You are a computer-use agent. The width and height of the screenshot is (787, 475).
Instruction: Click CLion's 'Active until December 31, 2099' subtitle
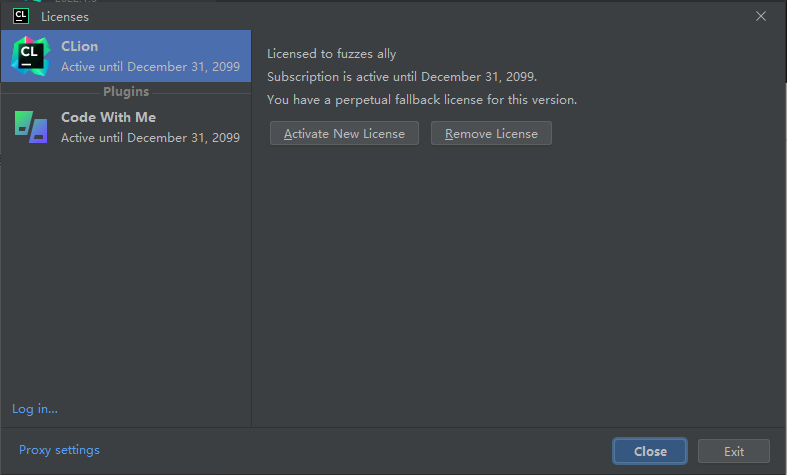pyautogui.click(x=150, y=66)
